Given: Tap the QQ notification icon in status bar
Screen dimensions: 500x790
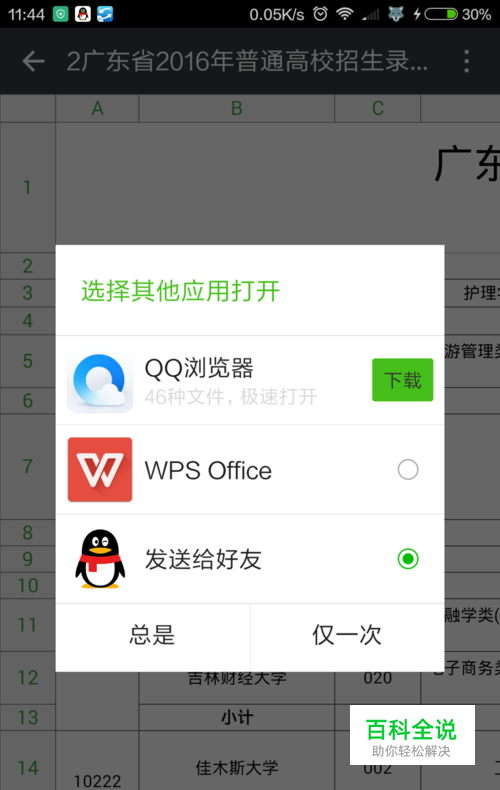Looking at the screenshot, I should [x=83, y=14].
